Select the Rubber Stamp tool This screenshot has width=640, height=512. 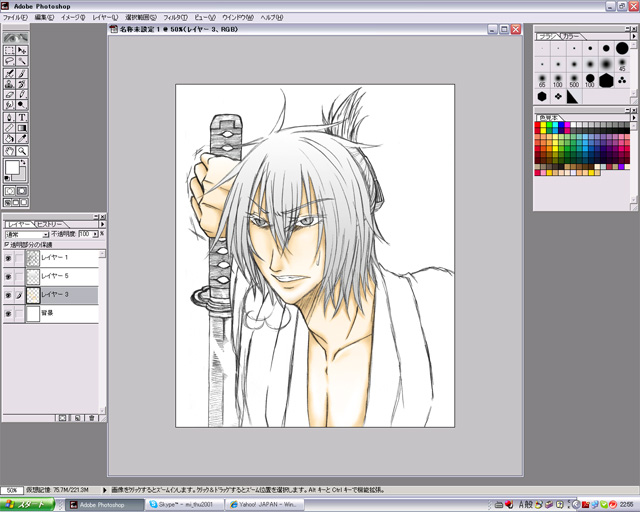coord(10,84)
